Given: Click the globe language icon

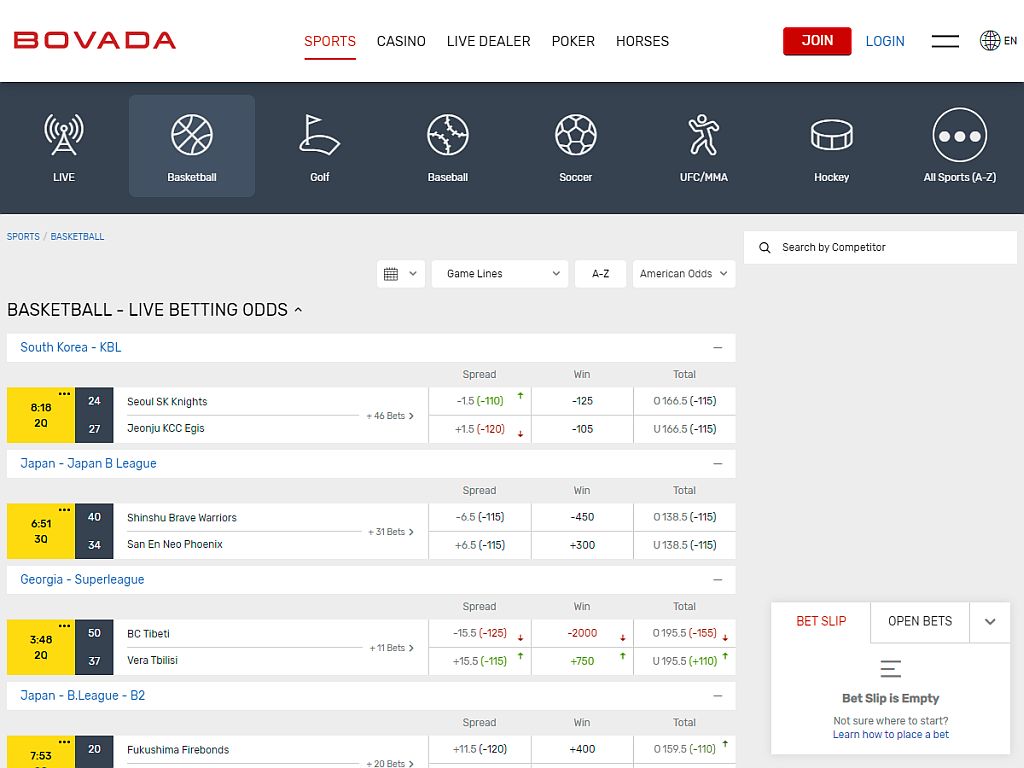Looking at the screenshot, I should tap(990, 40).
